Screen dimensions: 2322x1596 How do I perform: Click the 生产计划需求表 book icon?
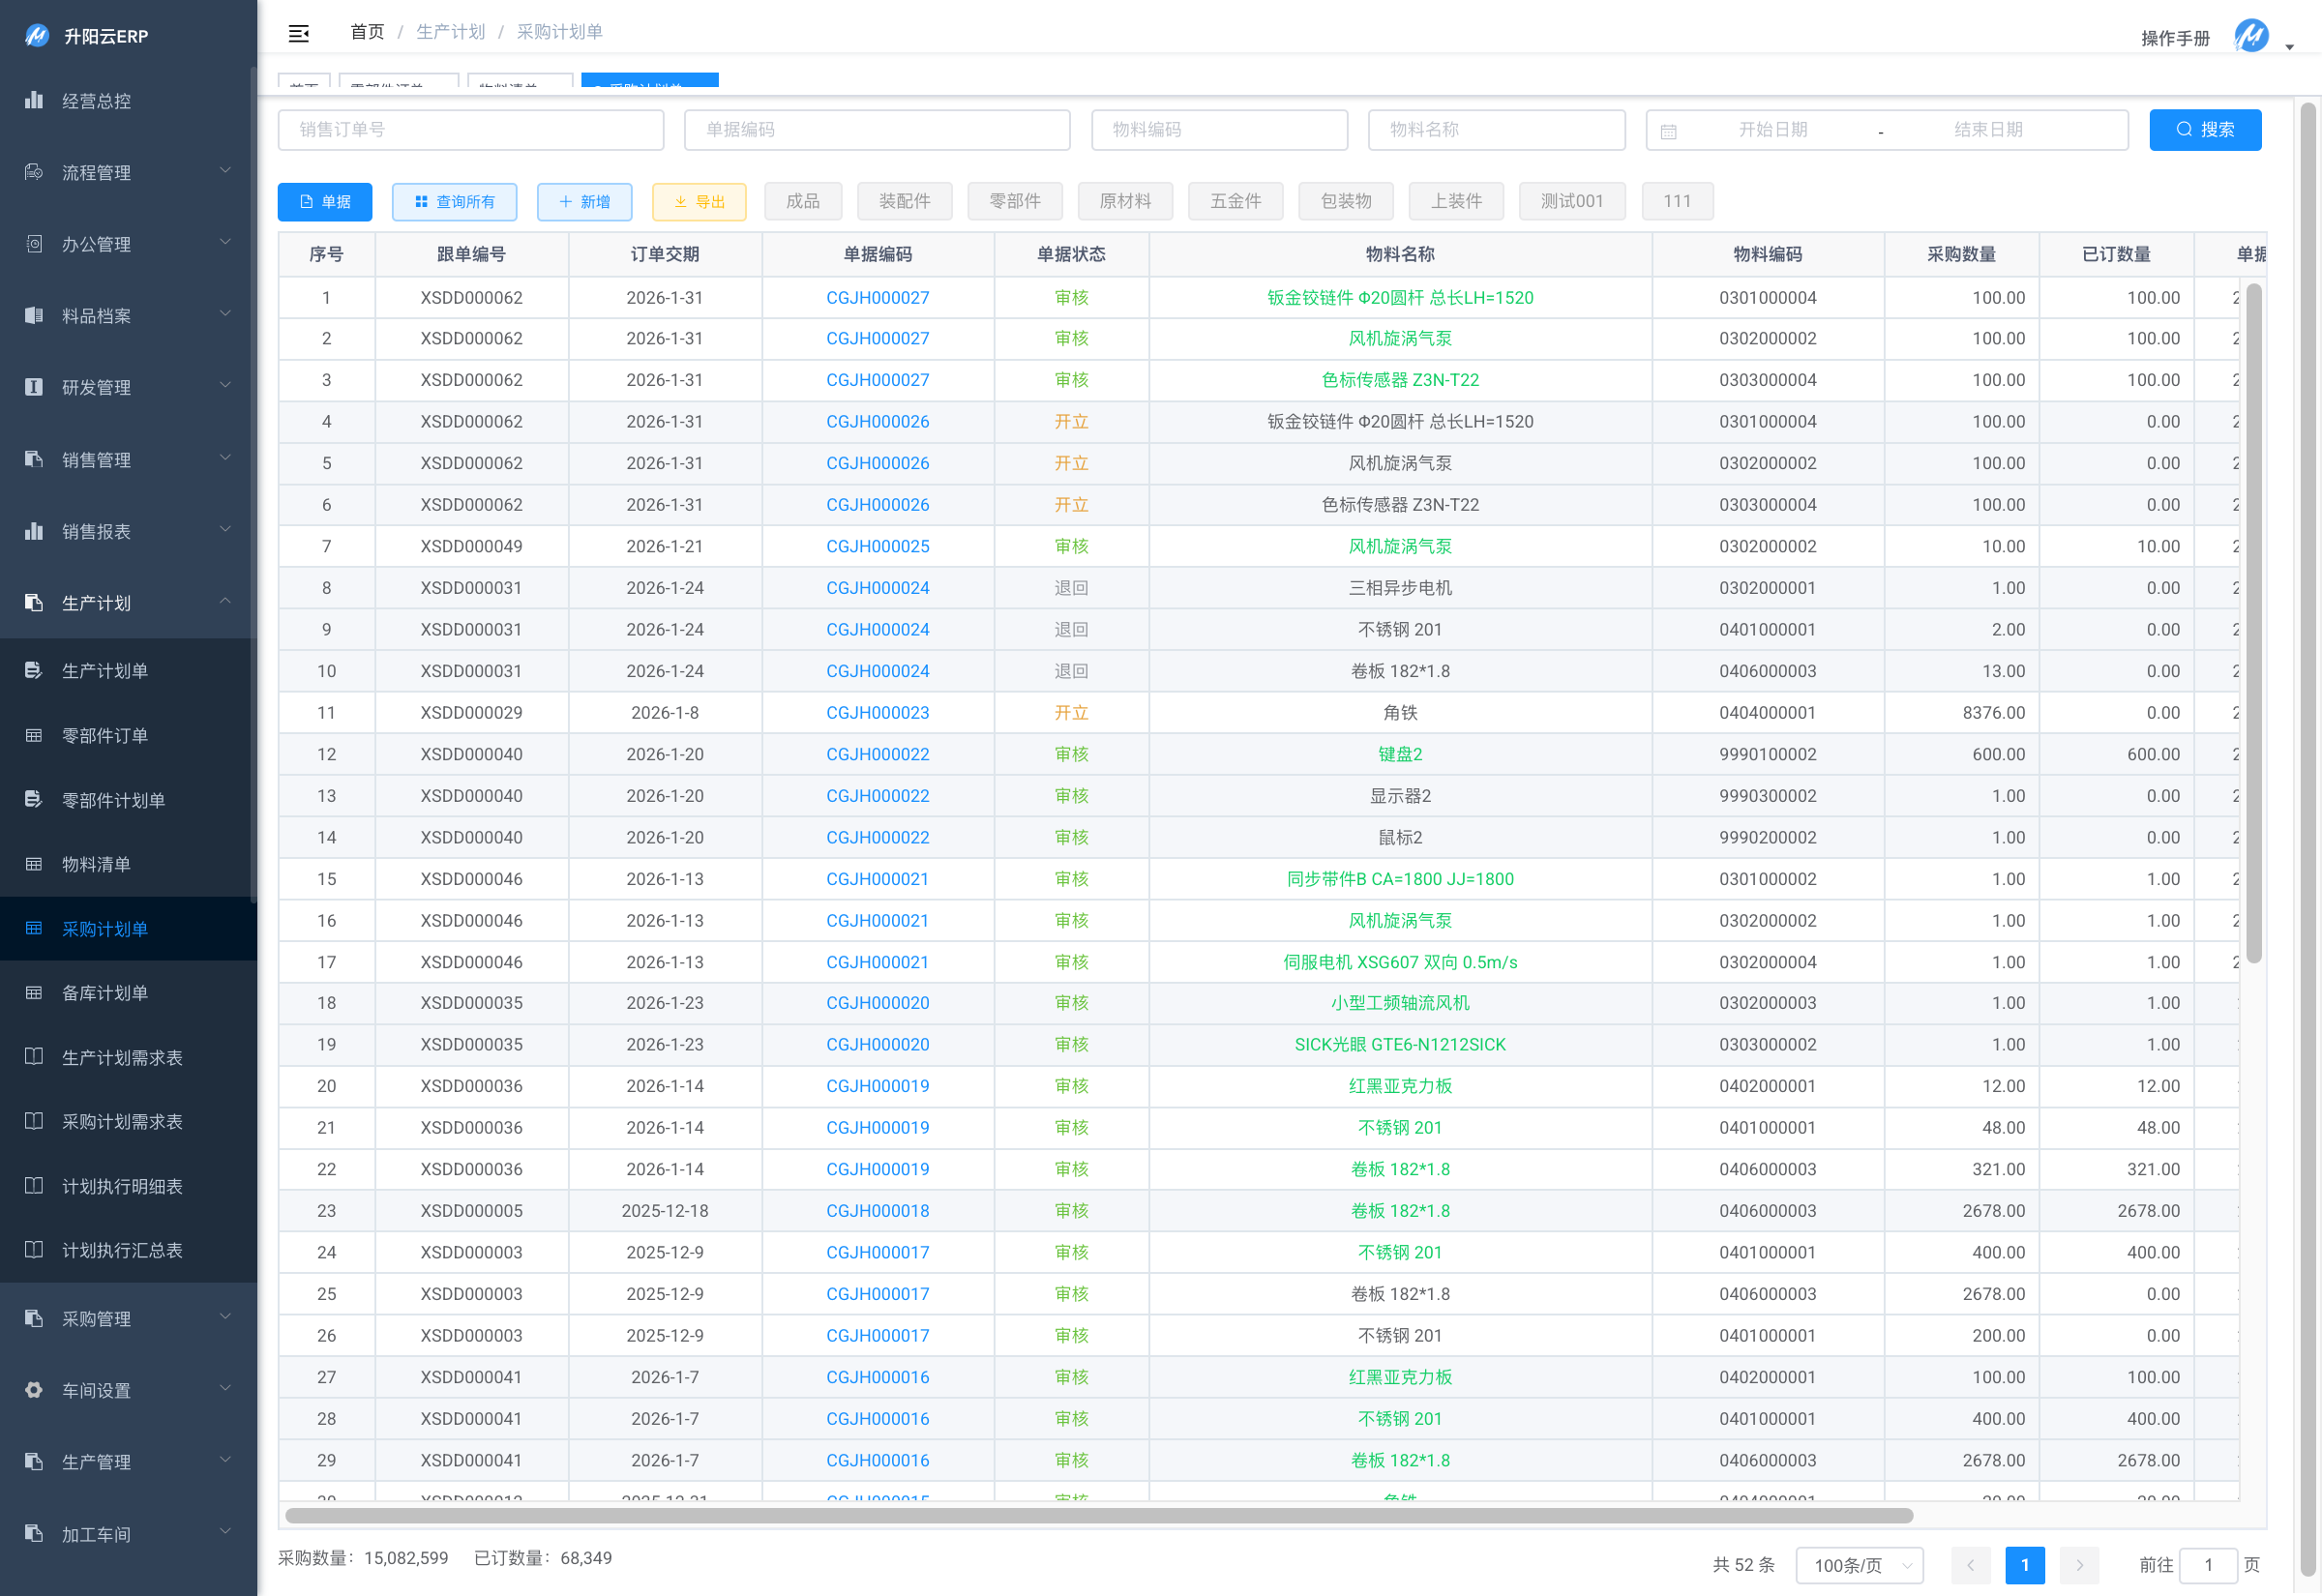click(x=34, y=1057)
